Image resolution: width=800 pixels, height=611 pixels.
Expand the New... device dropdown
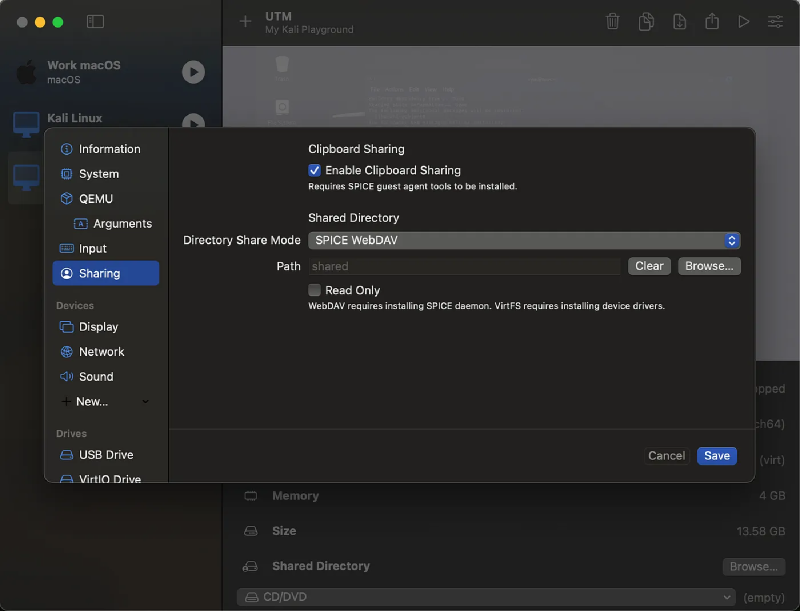pyautogui.click(x=105, y=402)
